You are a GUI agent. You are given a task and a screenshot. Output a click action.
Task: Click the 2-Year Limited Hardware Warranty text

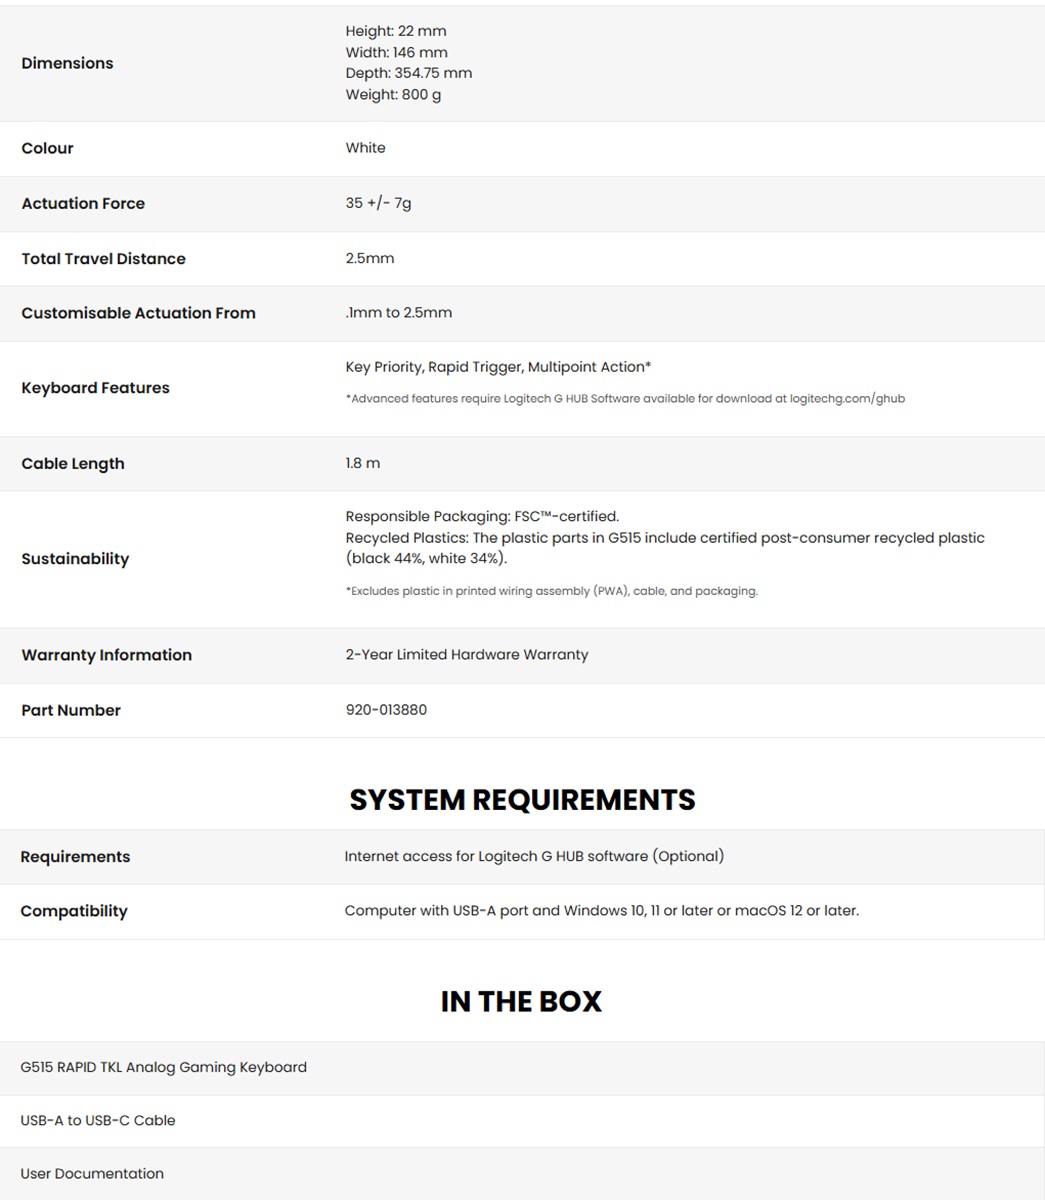coord(466,655)
